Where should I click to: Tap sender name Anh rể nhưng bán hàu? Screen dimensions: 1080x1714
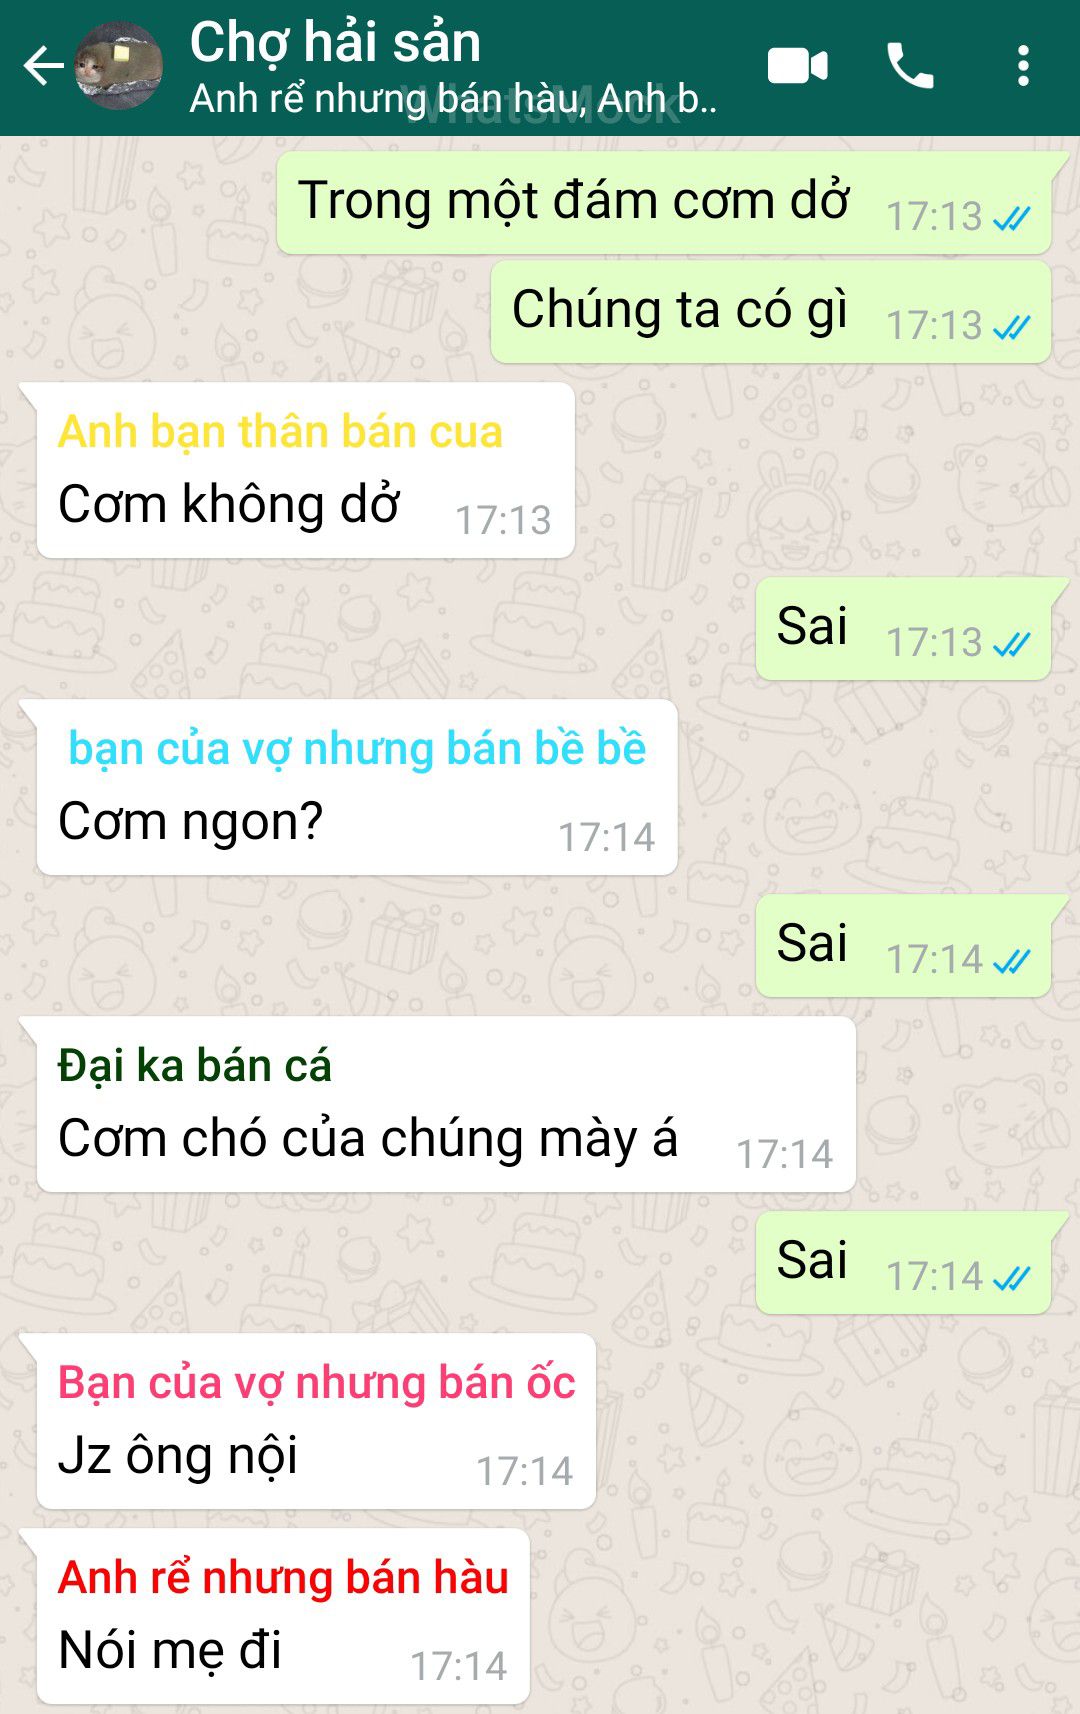point(283,1578)
